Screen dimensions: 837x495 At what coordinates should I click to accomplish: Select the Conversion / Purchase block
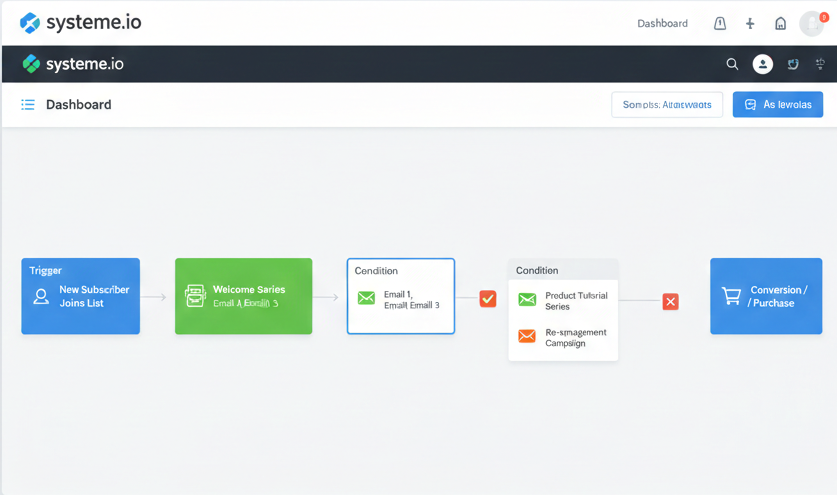click(766, 296)
